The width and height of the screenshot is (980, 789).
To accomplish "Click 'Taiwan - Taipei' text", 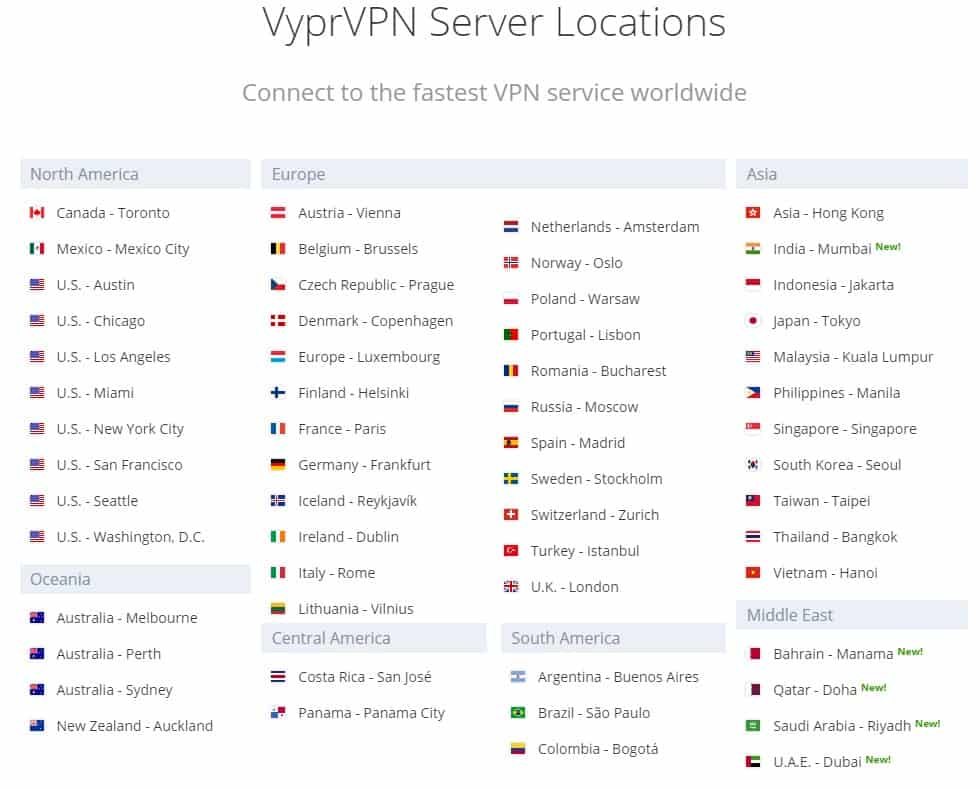I will tap(821, 501).
